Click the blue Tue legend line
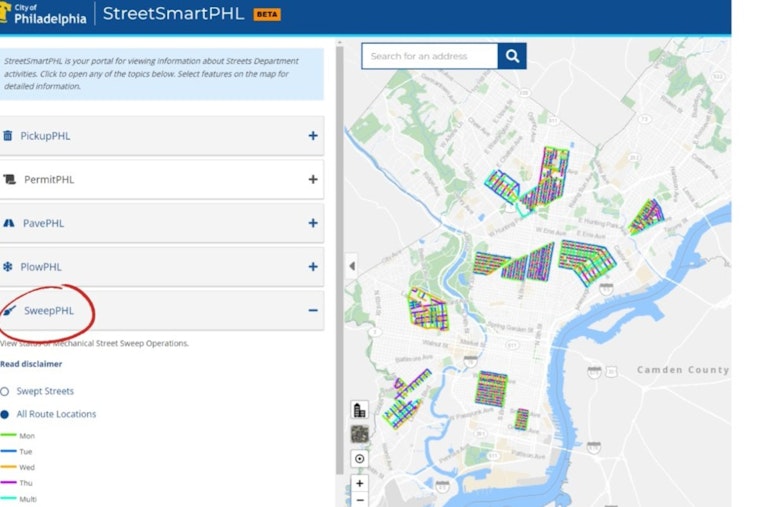Screen dimensions: 760x507 pos(8,451)
